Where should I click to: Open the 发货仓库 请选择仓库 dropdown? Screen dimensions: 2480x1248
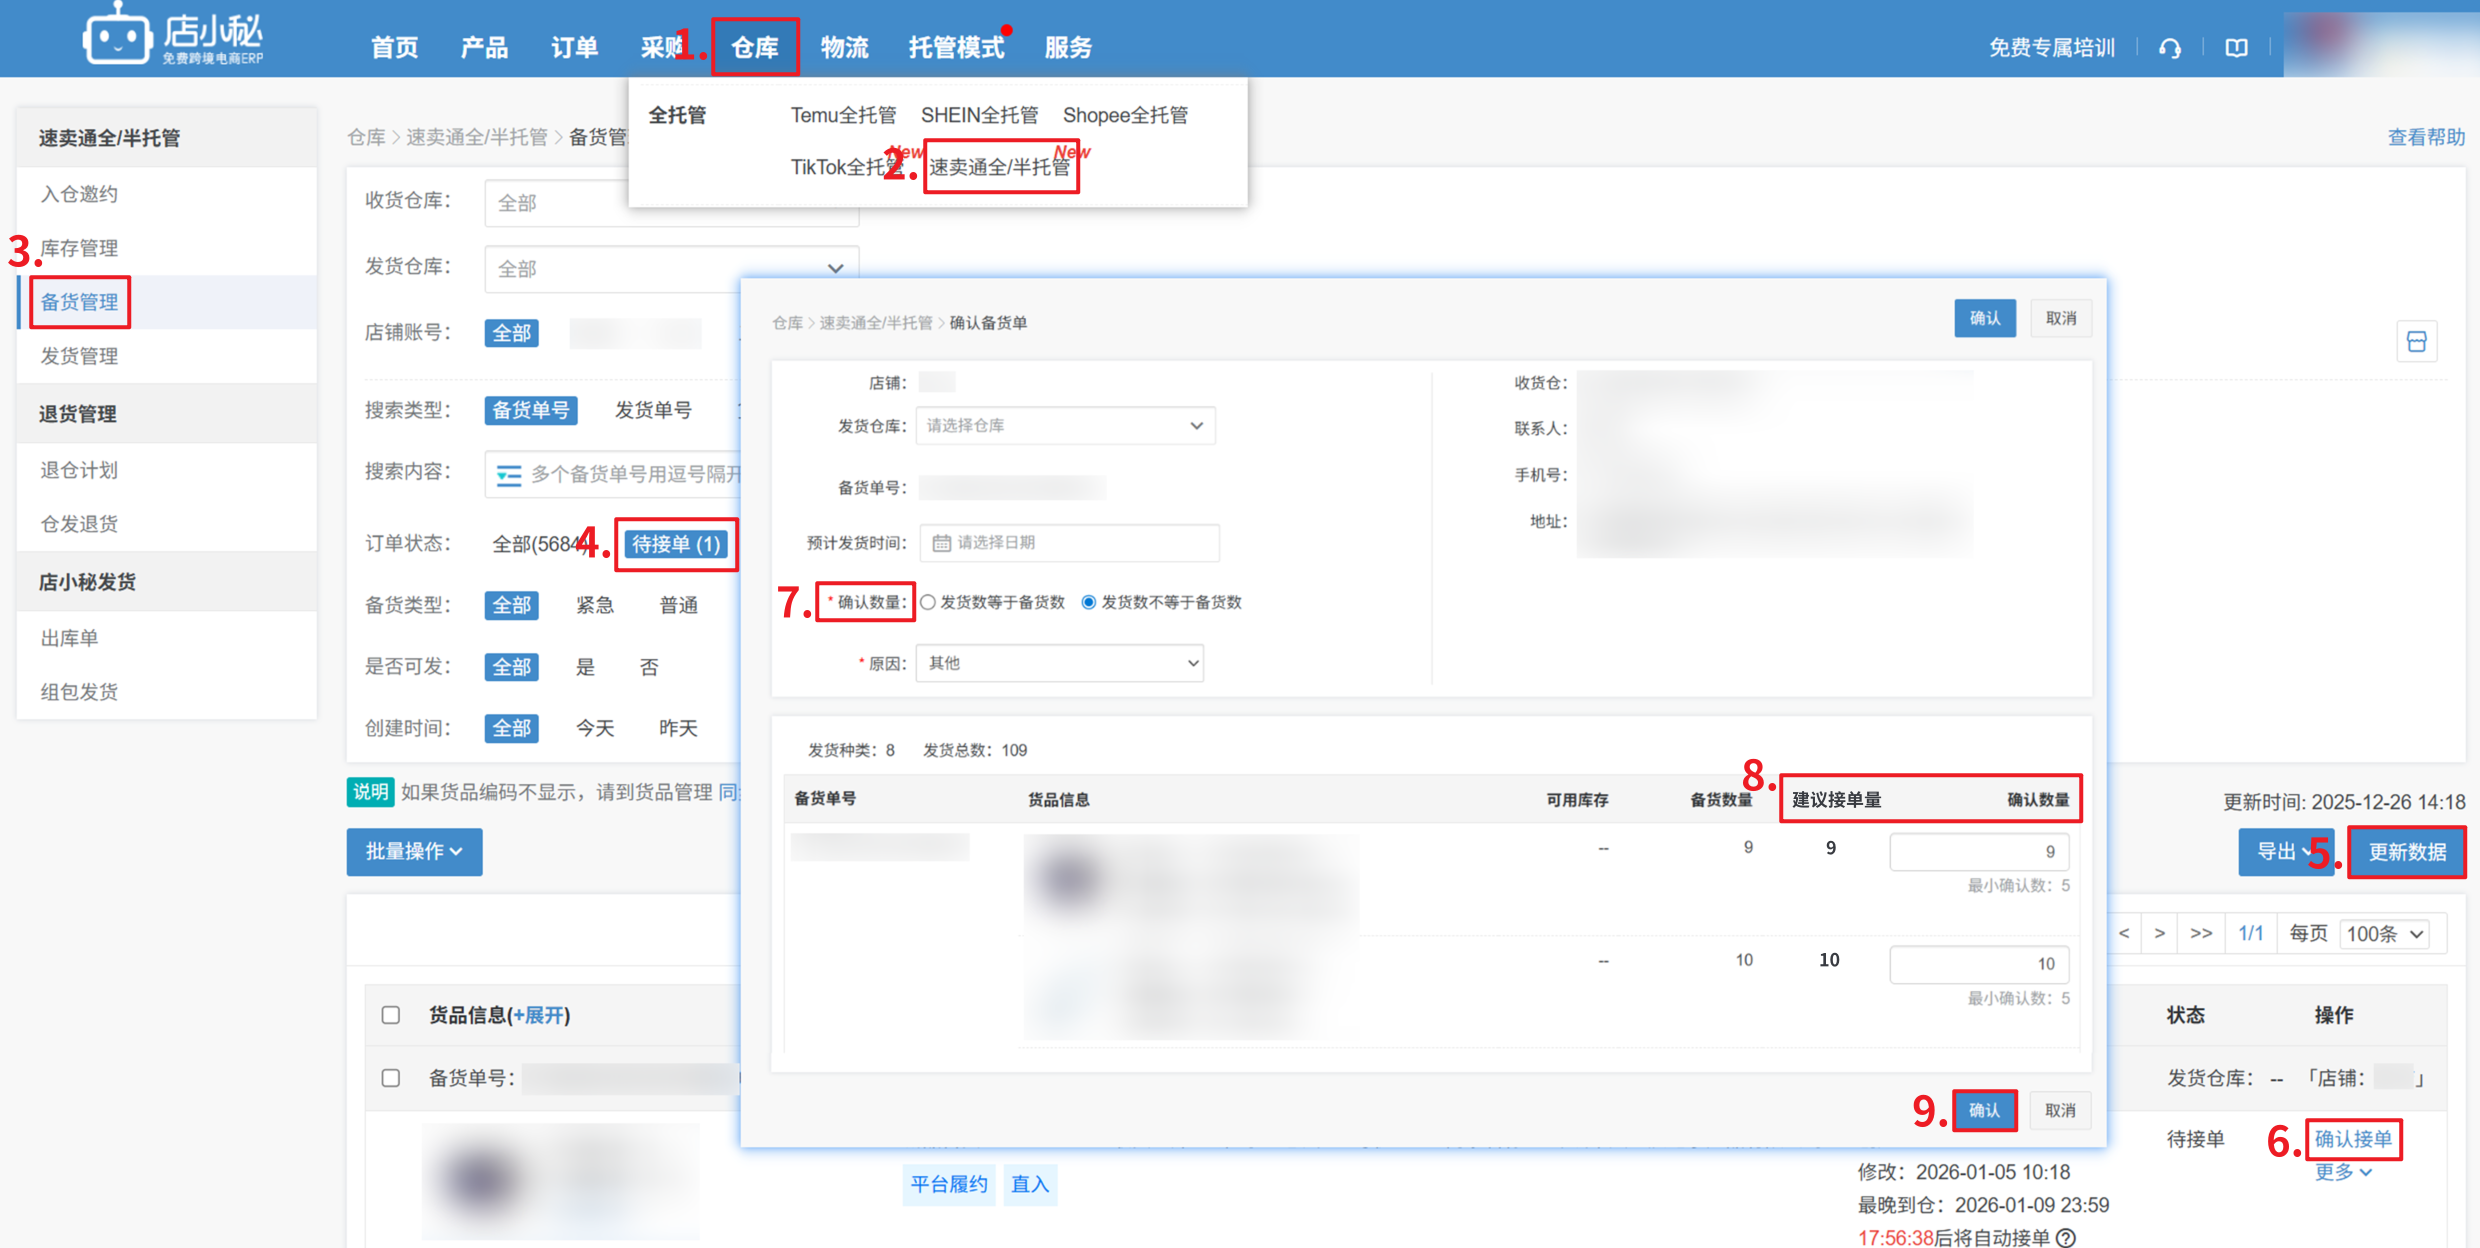tap(1065, 426)
